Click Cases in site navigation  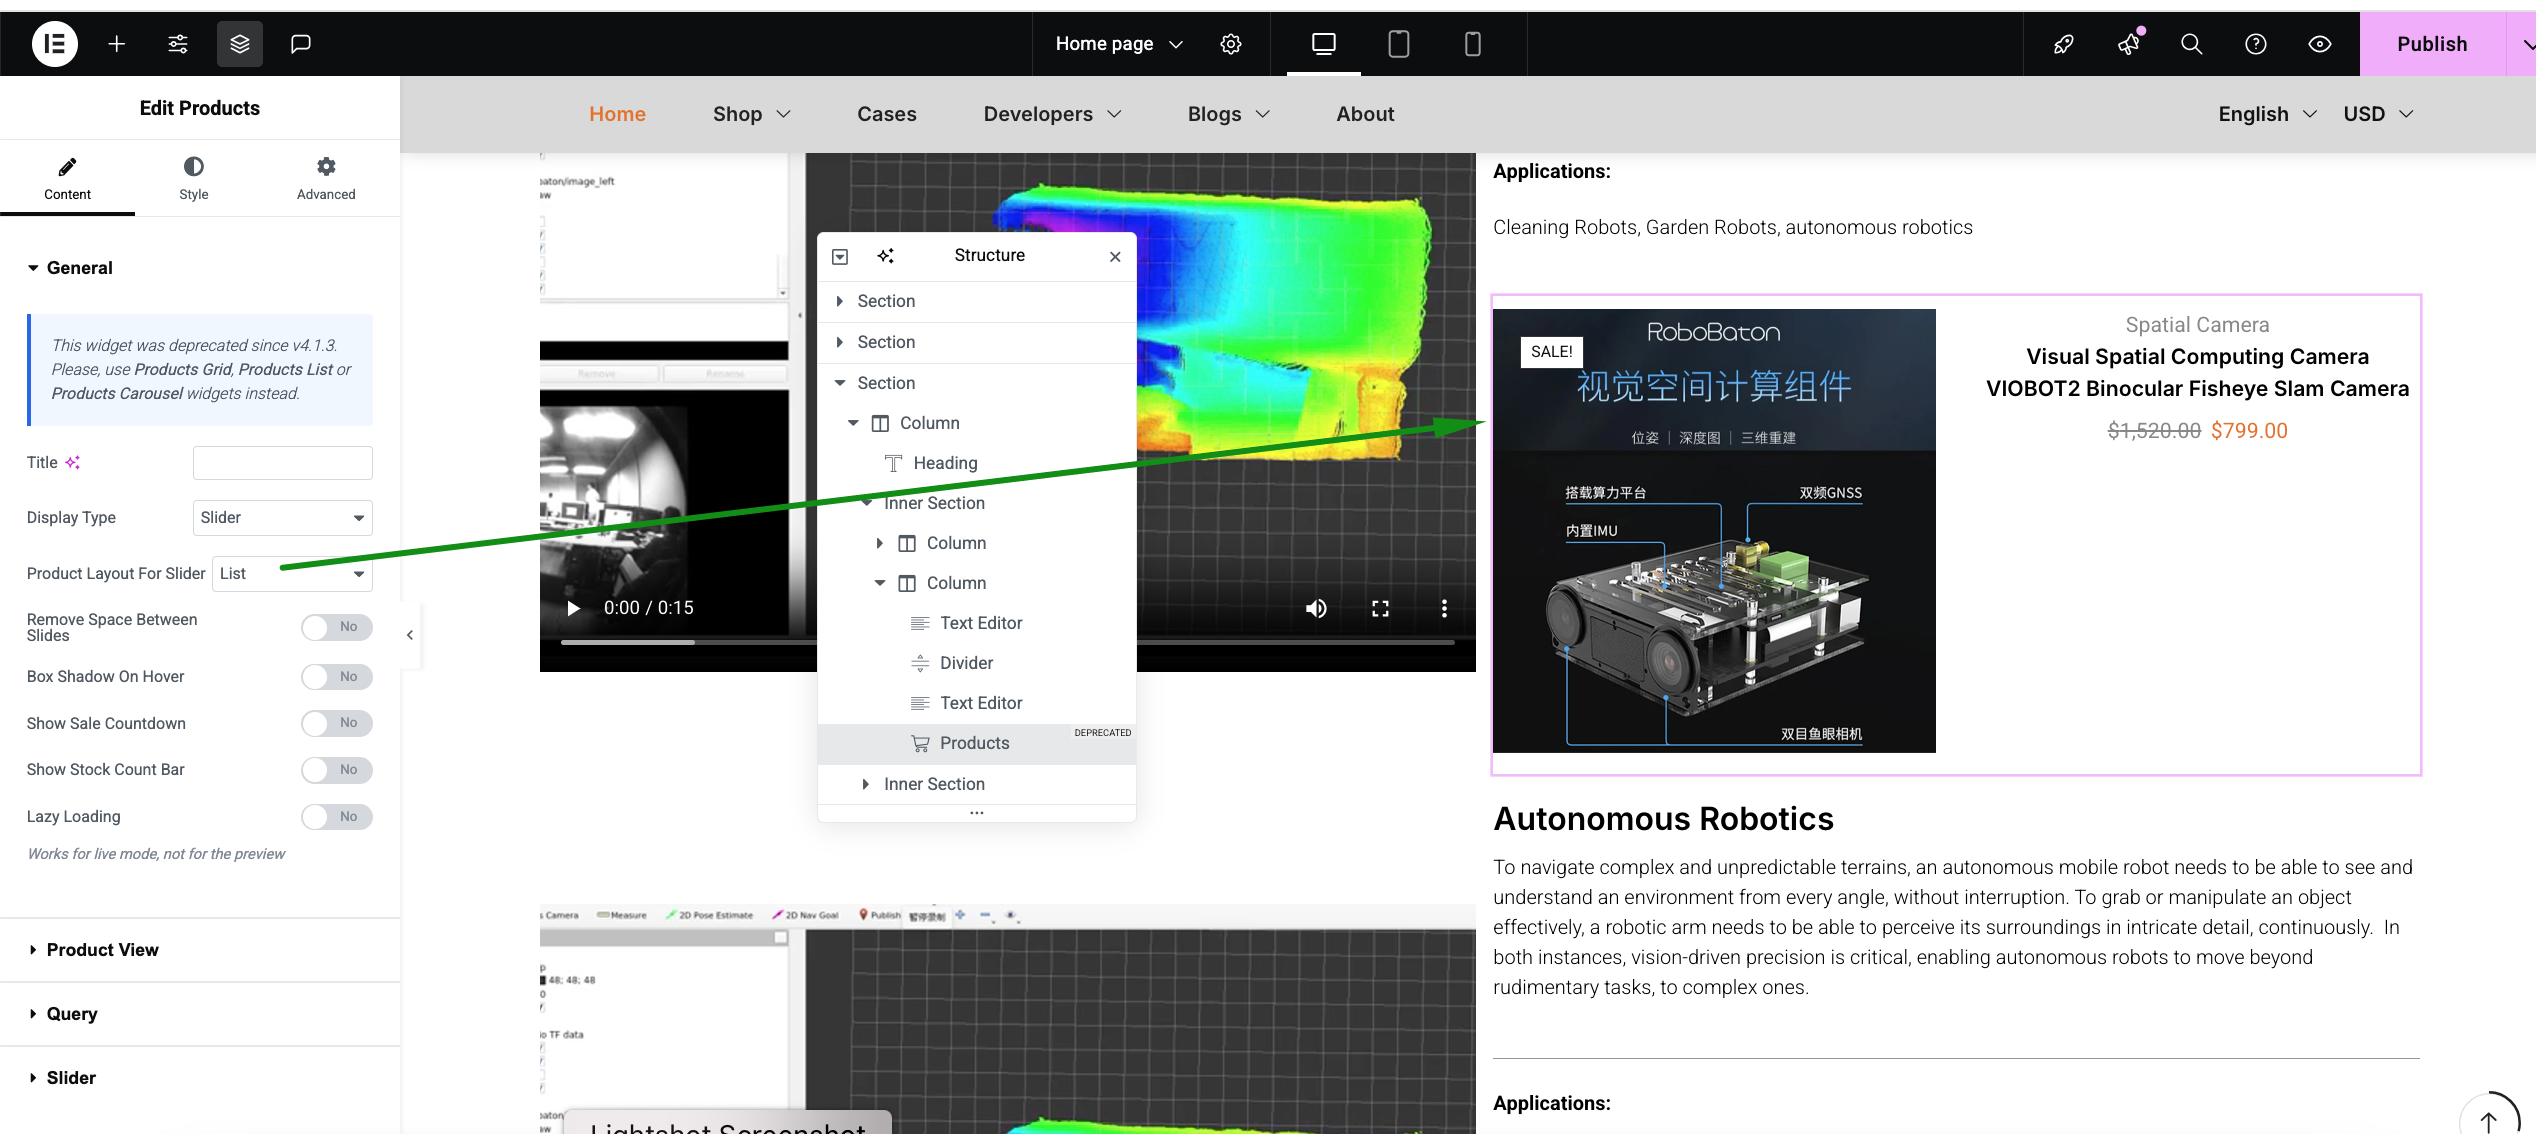coord(887,114)
